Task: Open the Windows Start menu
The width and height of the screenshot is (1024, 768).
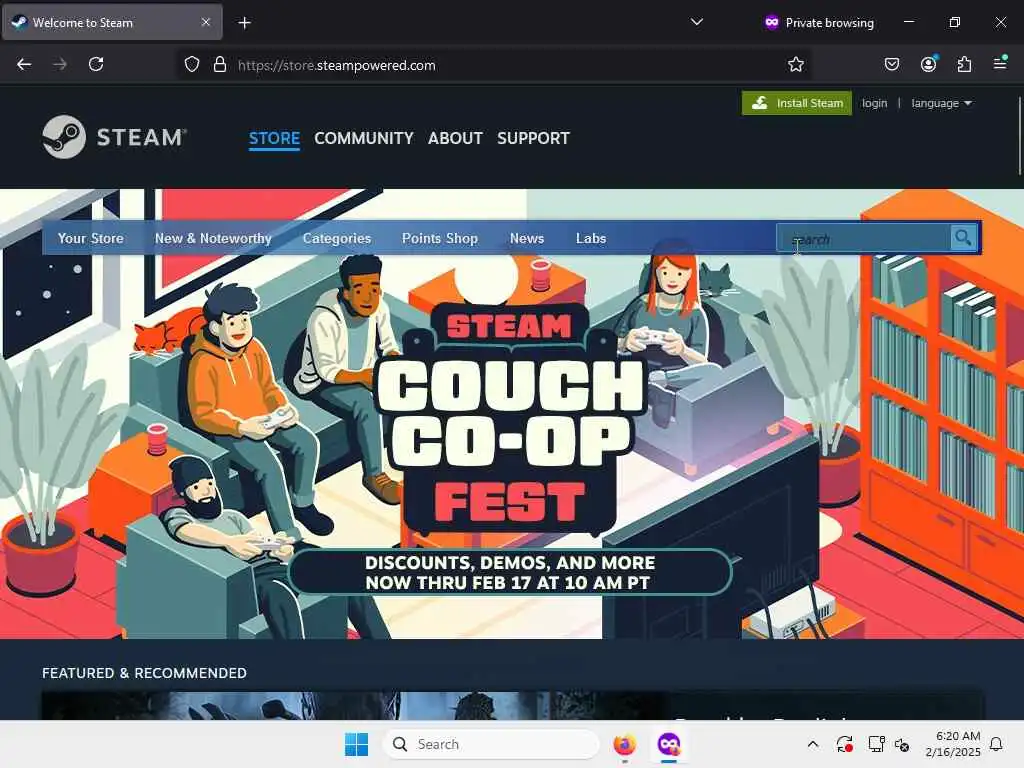Action: point(357,744)
